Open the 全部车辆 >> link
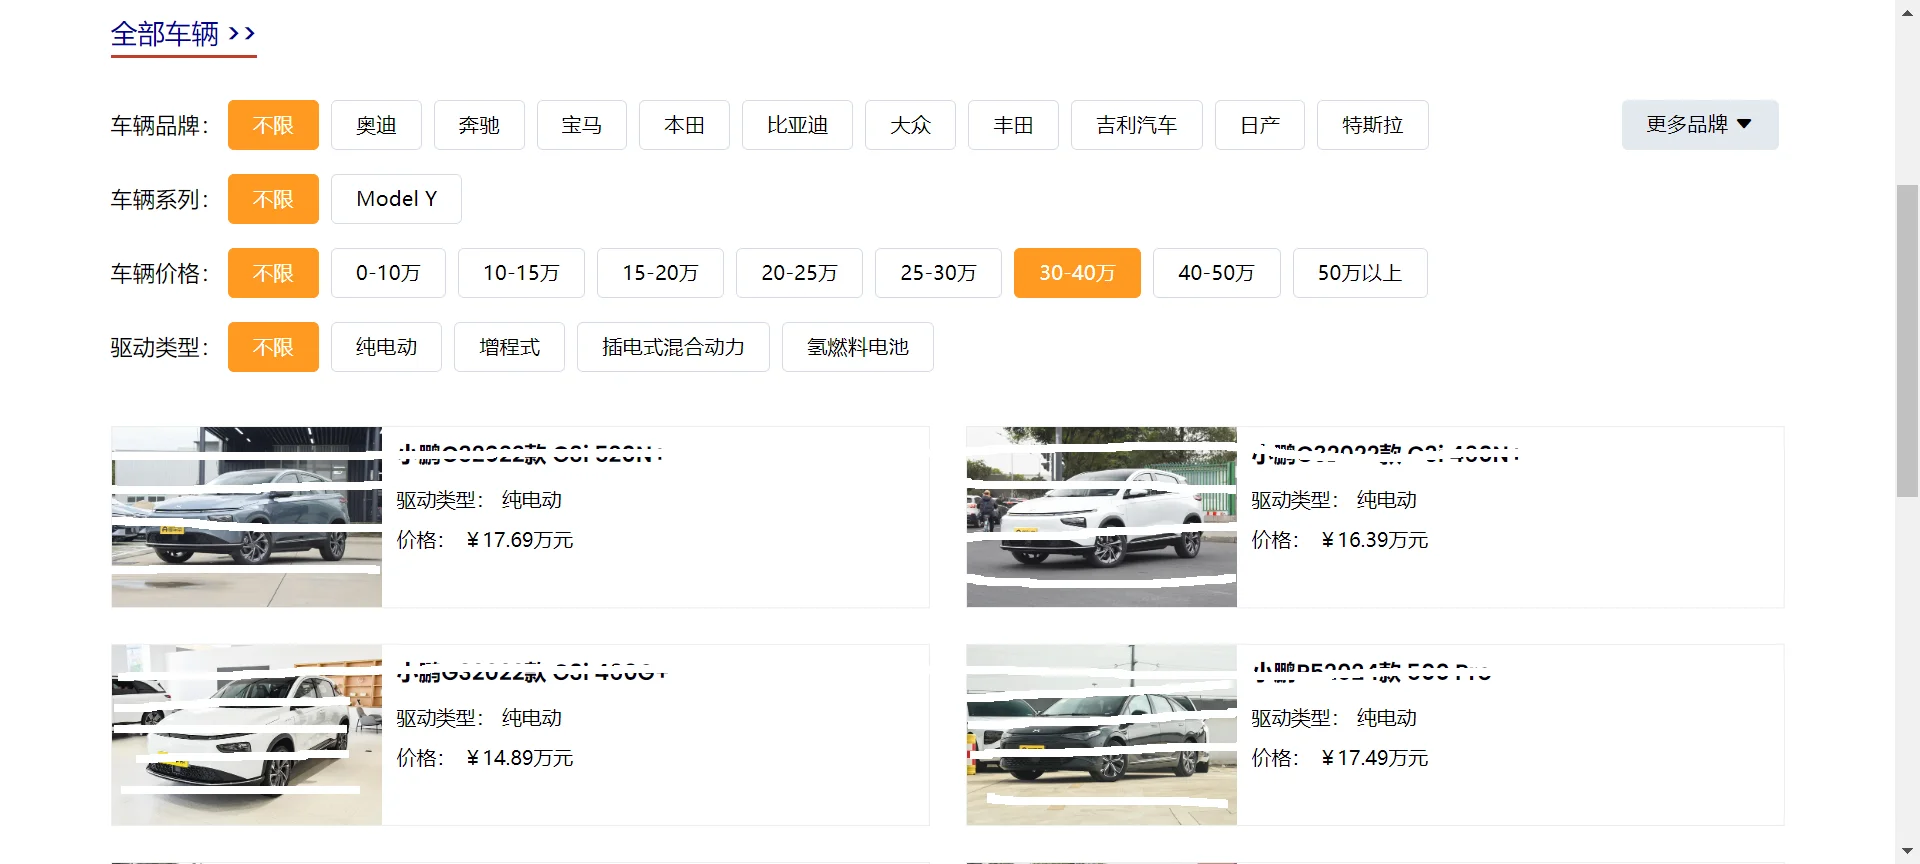The height and width of the screenshot is (864, 1920). [183, 35]
